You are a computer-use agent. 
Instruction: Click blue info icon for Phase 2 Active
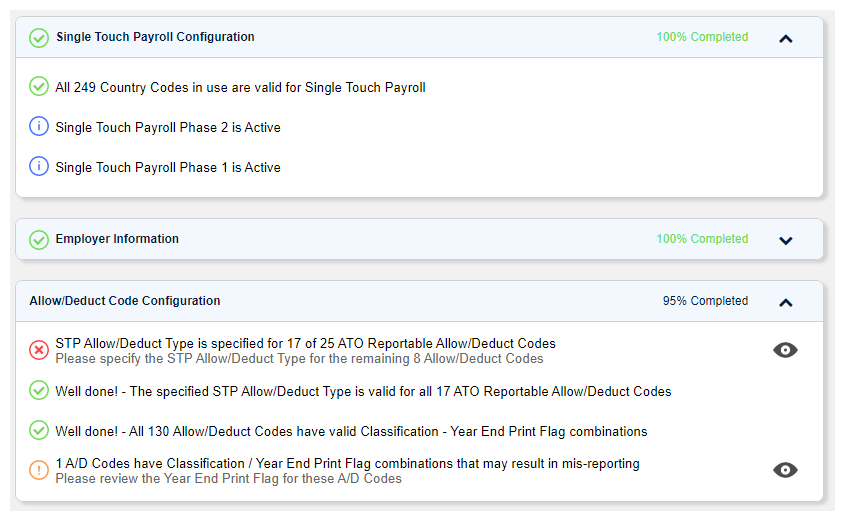(39, 127)
